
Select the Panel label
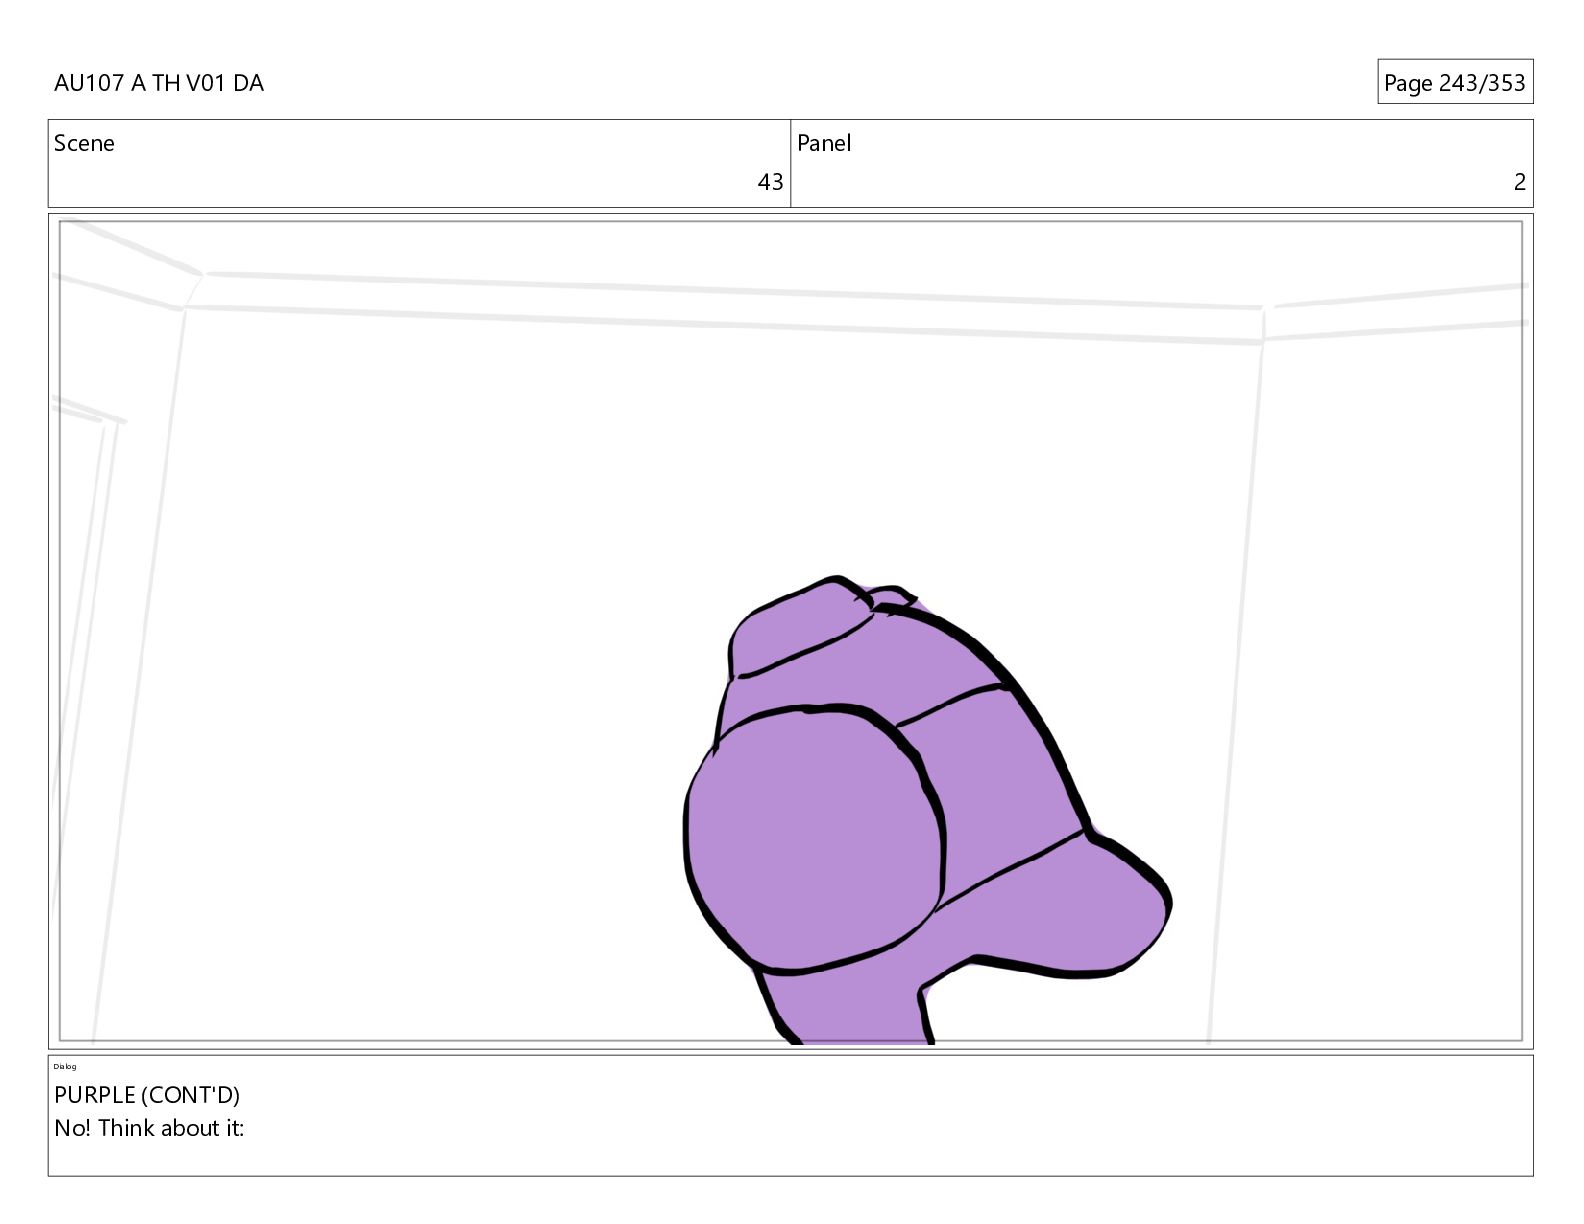click(824, 143)
